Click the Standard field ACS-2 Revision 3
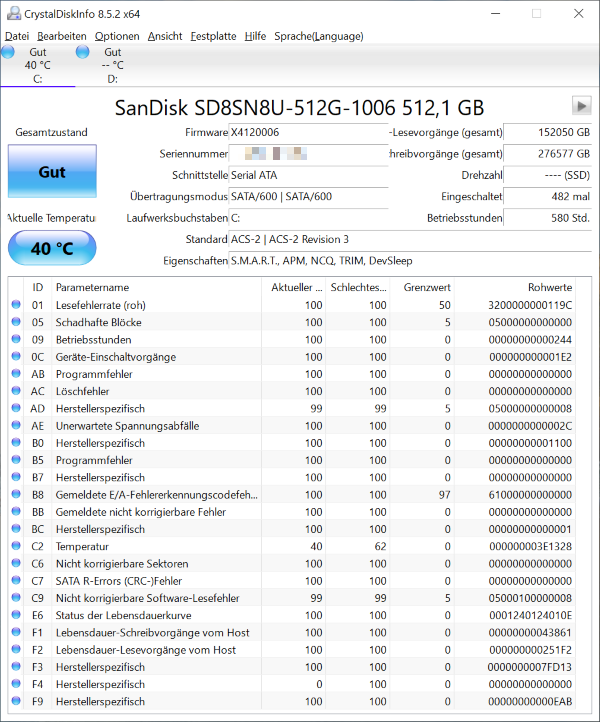 pyautogui.click(x=410, y=239)
